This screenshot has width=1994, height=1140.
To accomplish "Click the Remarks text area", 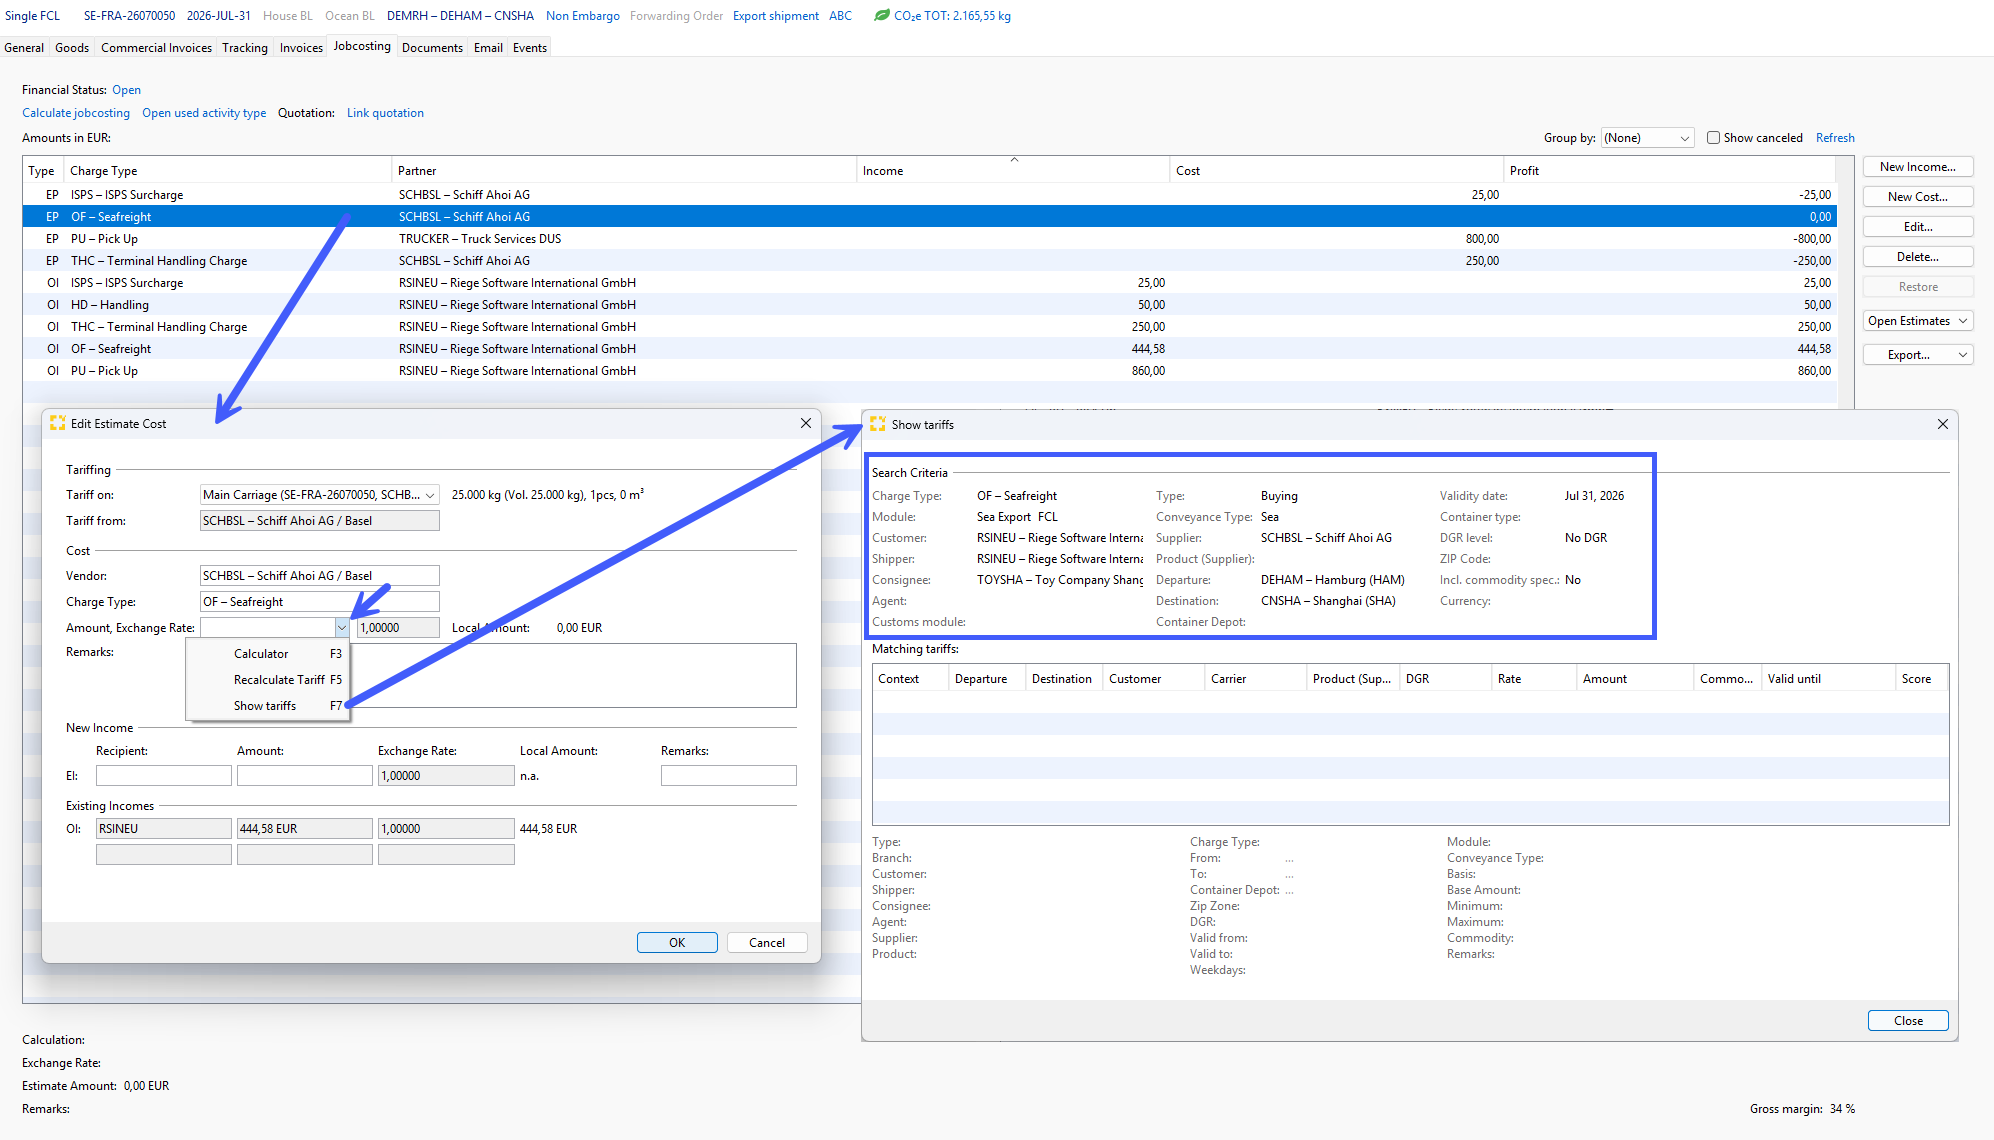I will [x=573, y=675].
